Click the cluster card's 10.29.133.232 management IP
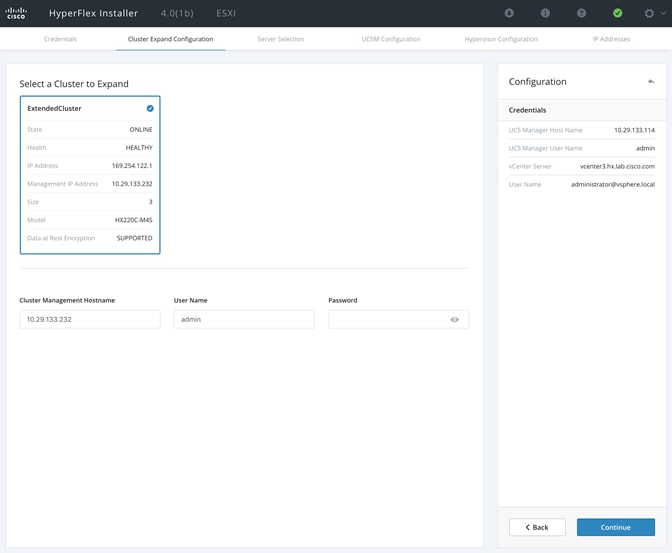This screenshot has width=672, height=553. [x=132, y=183]
